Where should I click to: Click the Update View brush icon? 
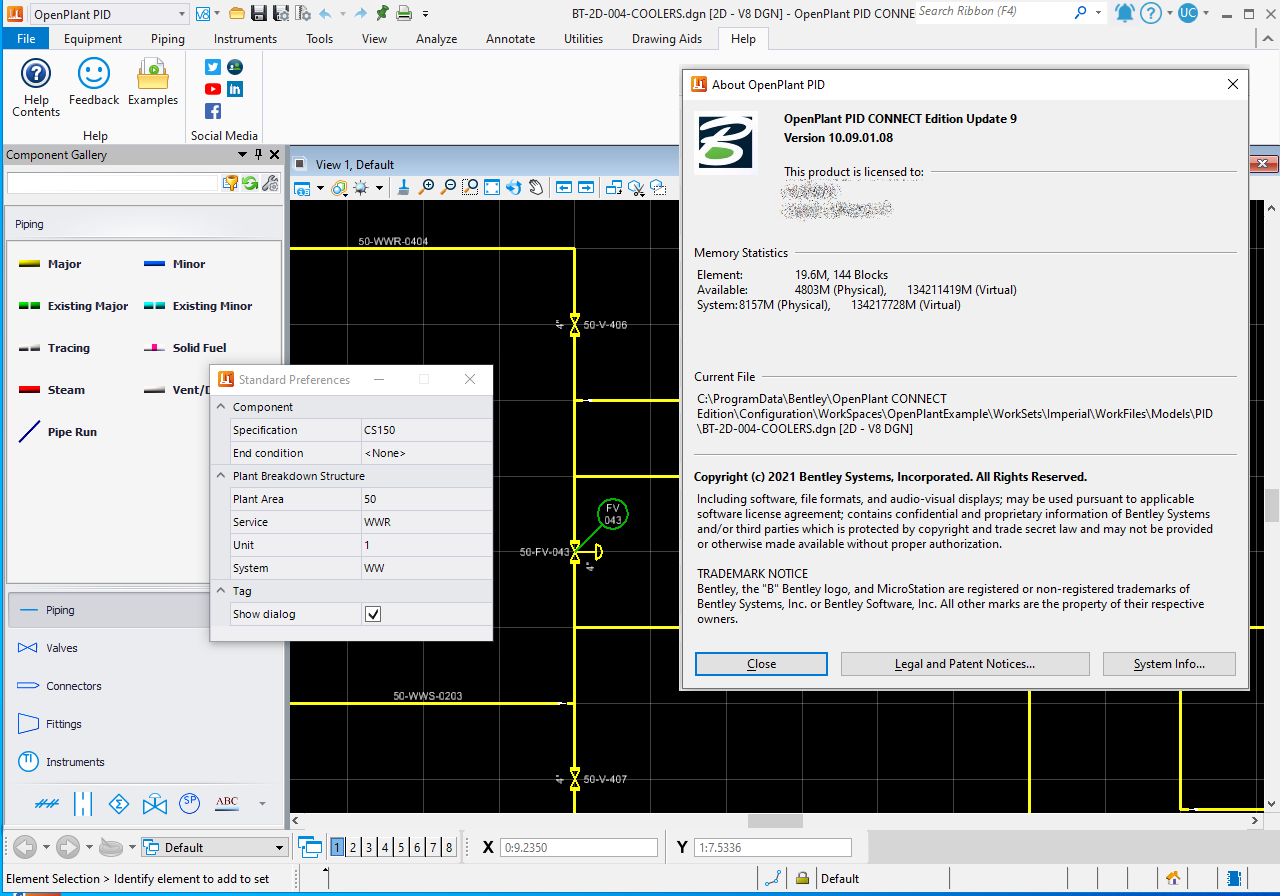click(x=403, y=187)
